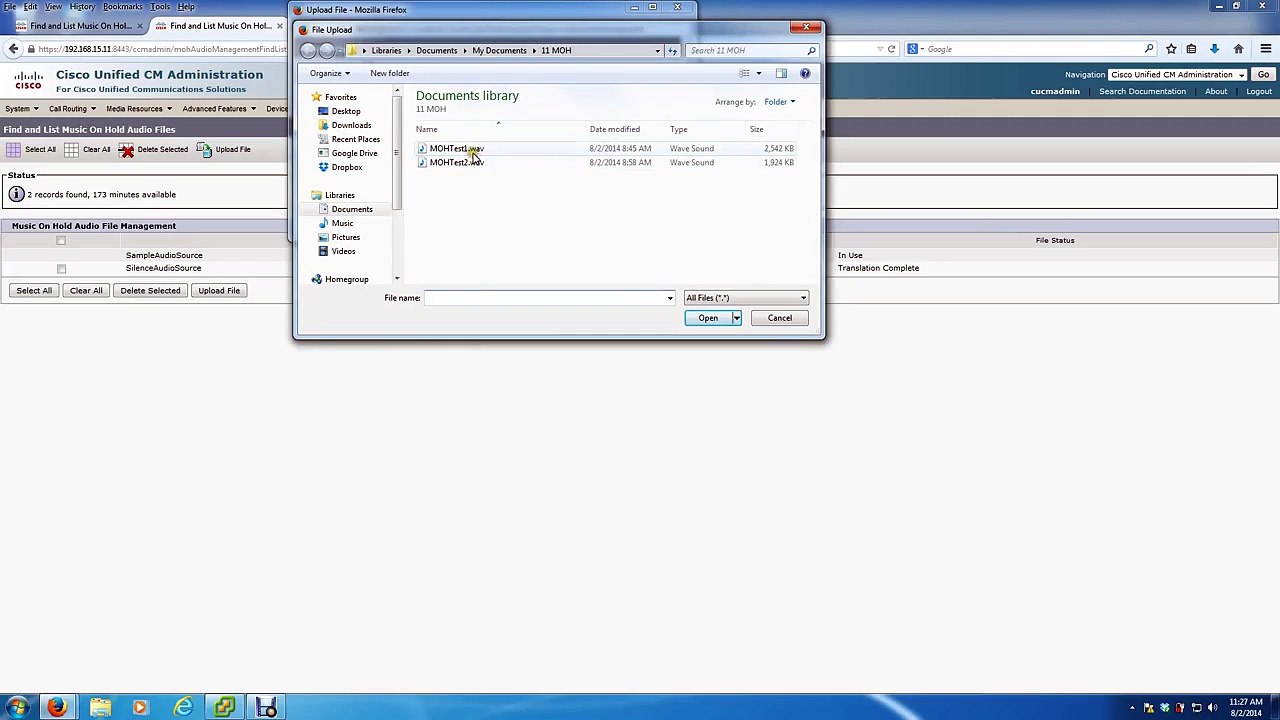Select Libraries in navigation pane
The image size is (1280, 720).
[339, 195]
